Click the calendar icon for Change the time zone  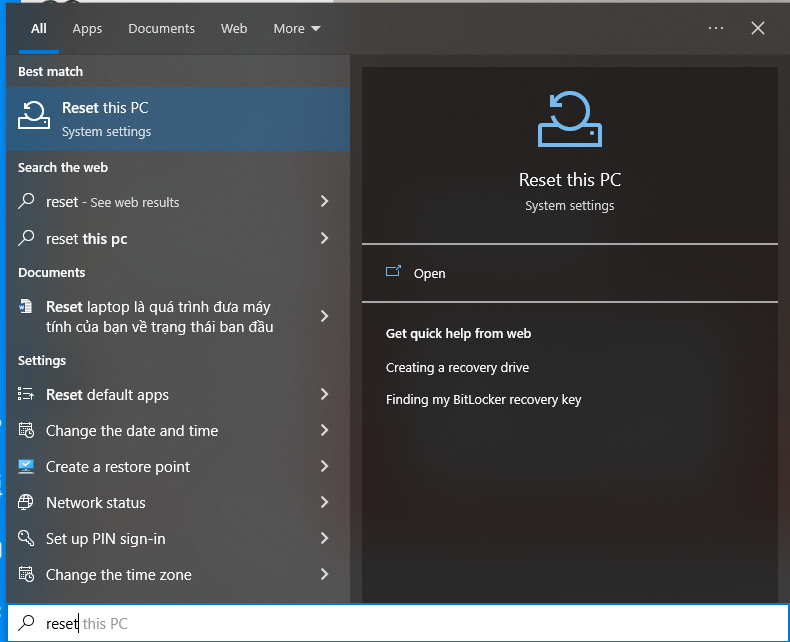pos(26,574)
